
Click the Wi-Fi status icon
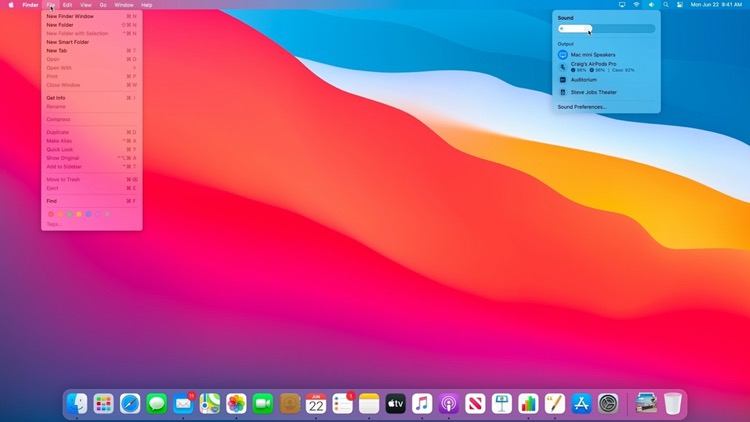(x=636, y=5)
